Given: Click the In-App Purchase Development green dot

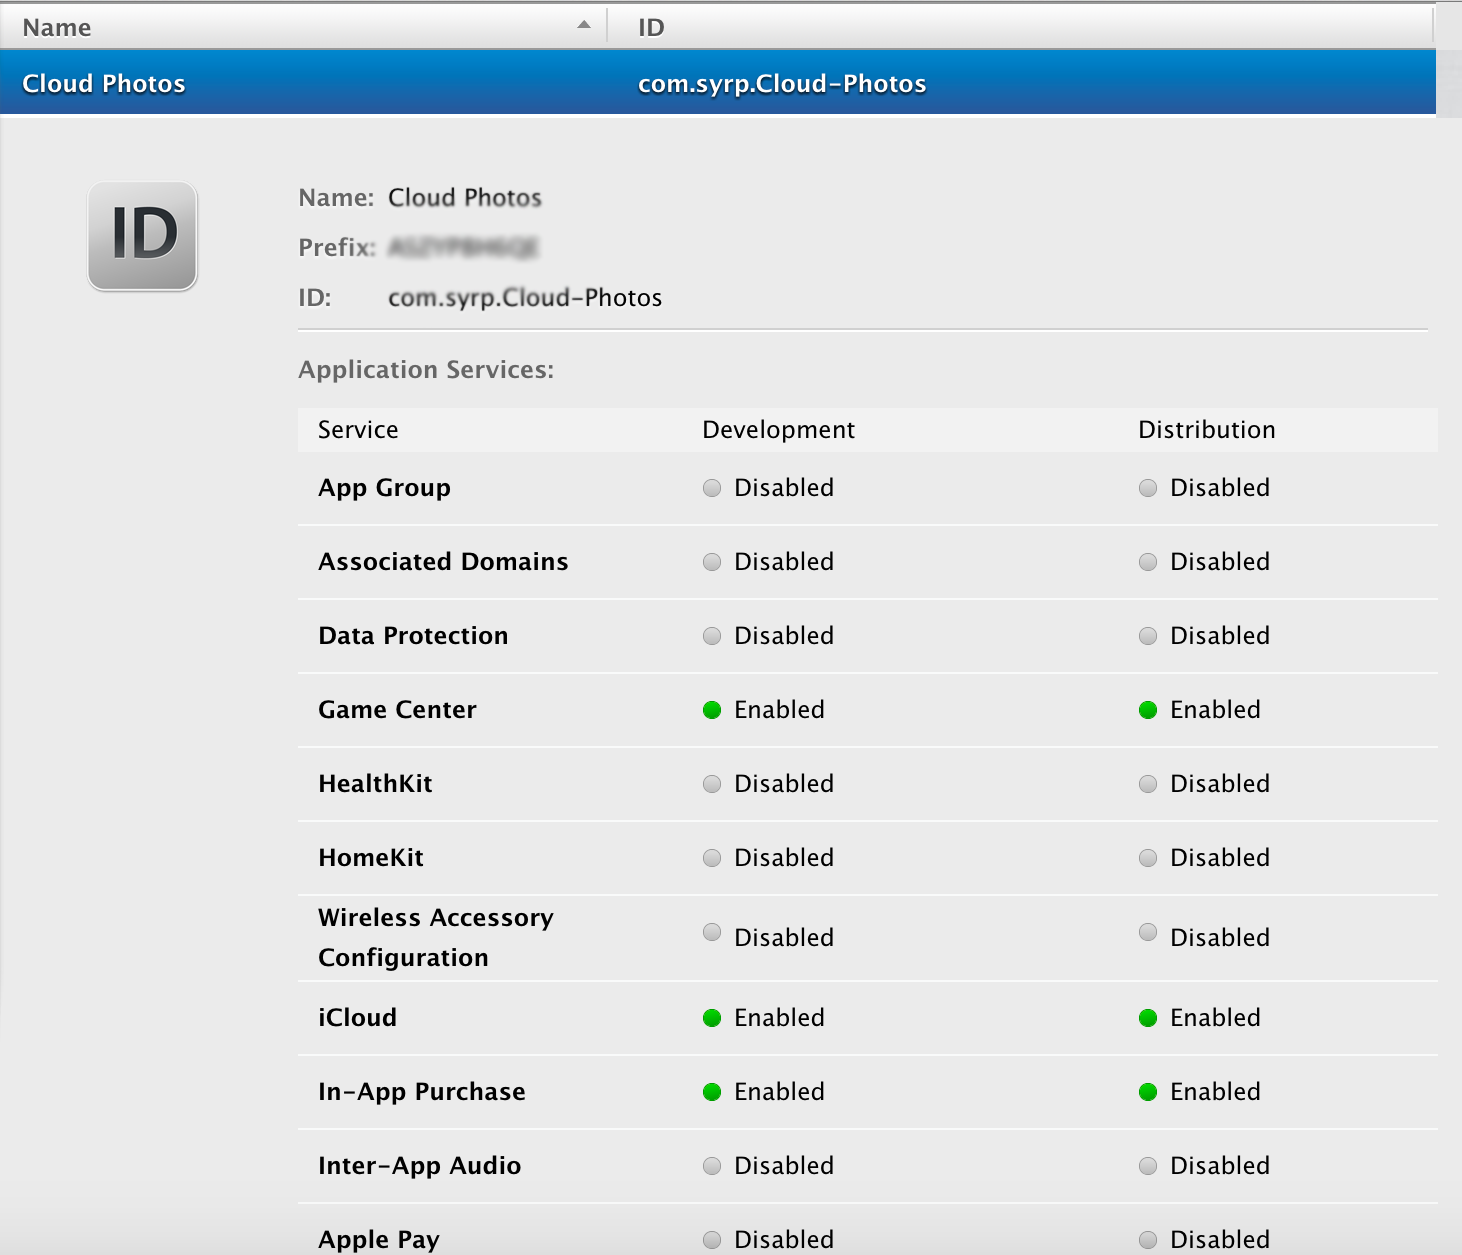Looking at the screenshot, I should [712, 1092].
